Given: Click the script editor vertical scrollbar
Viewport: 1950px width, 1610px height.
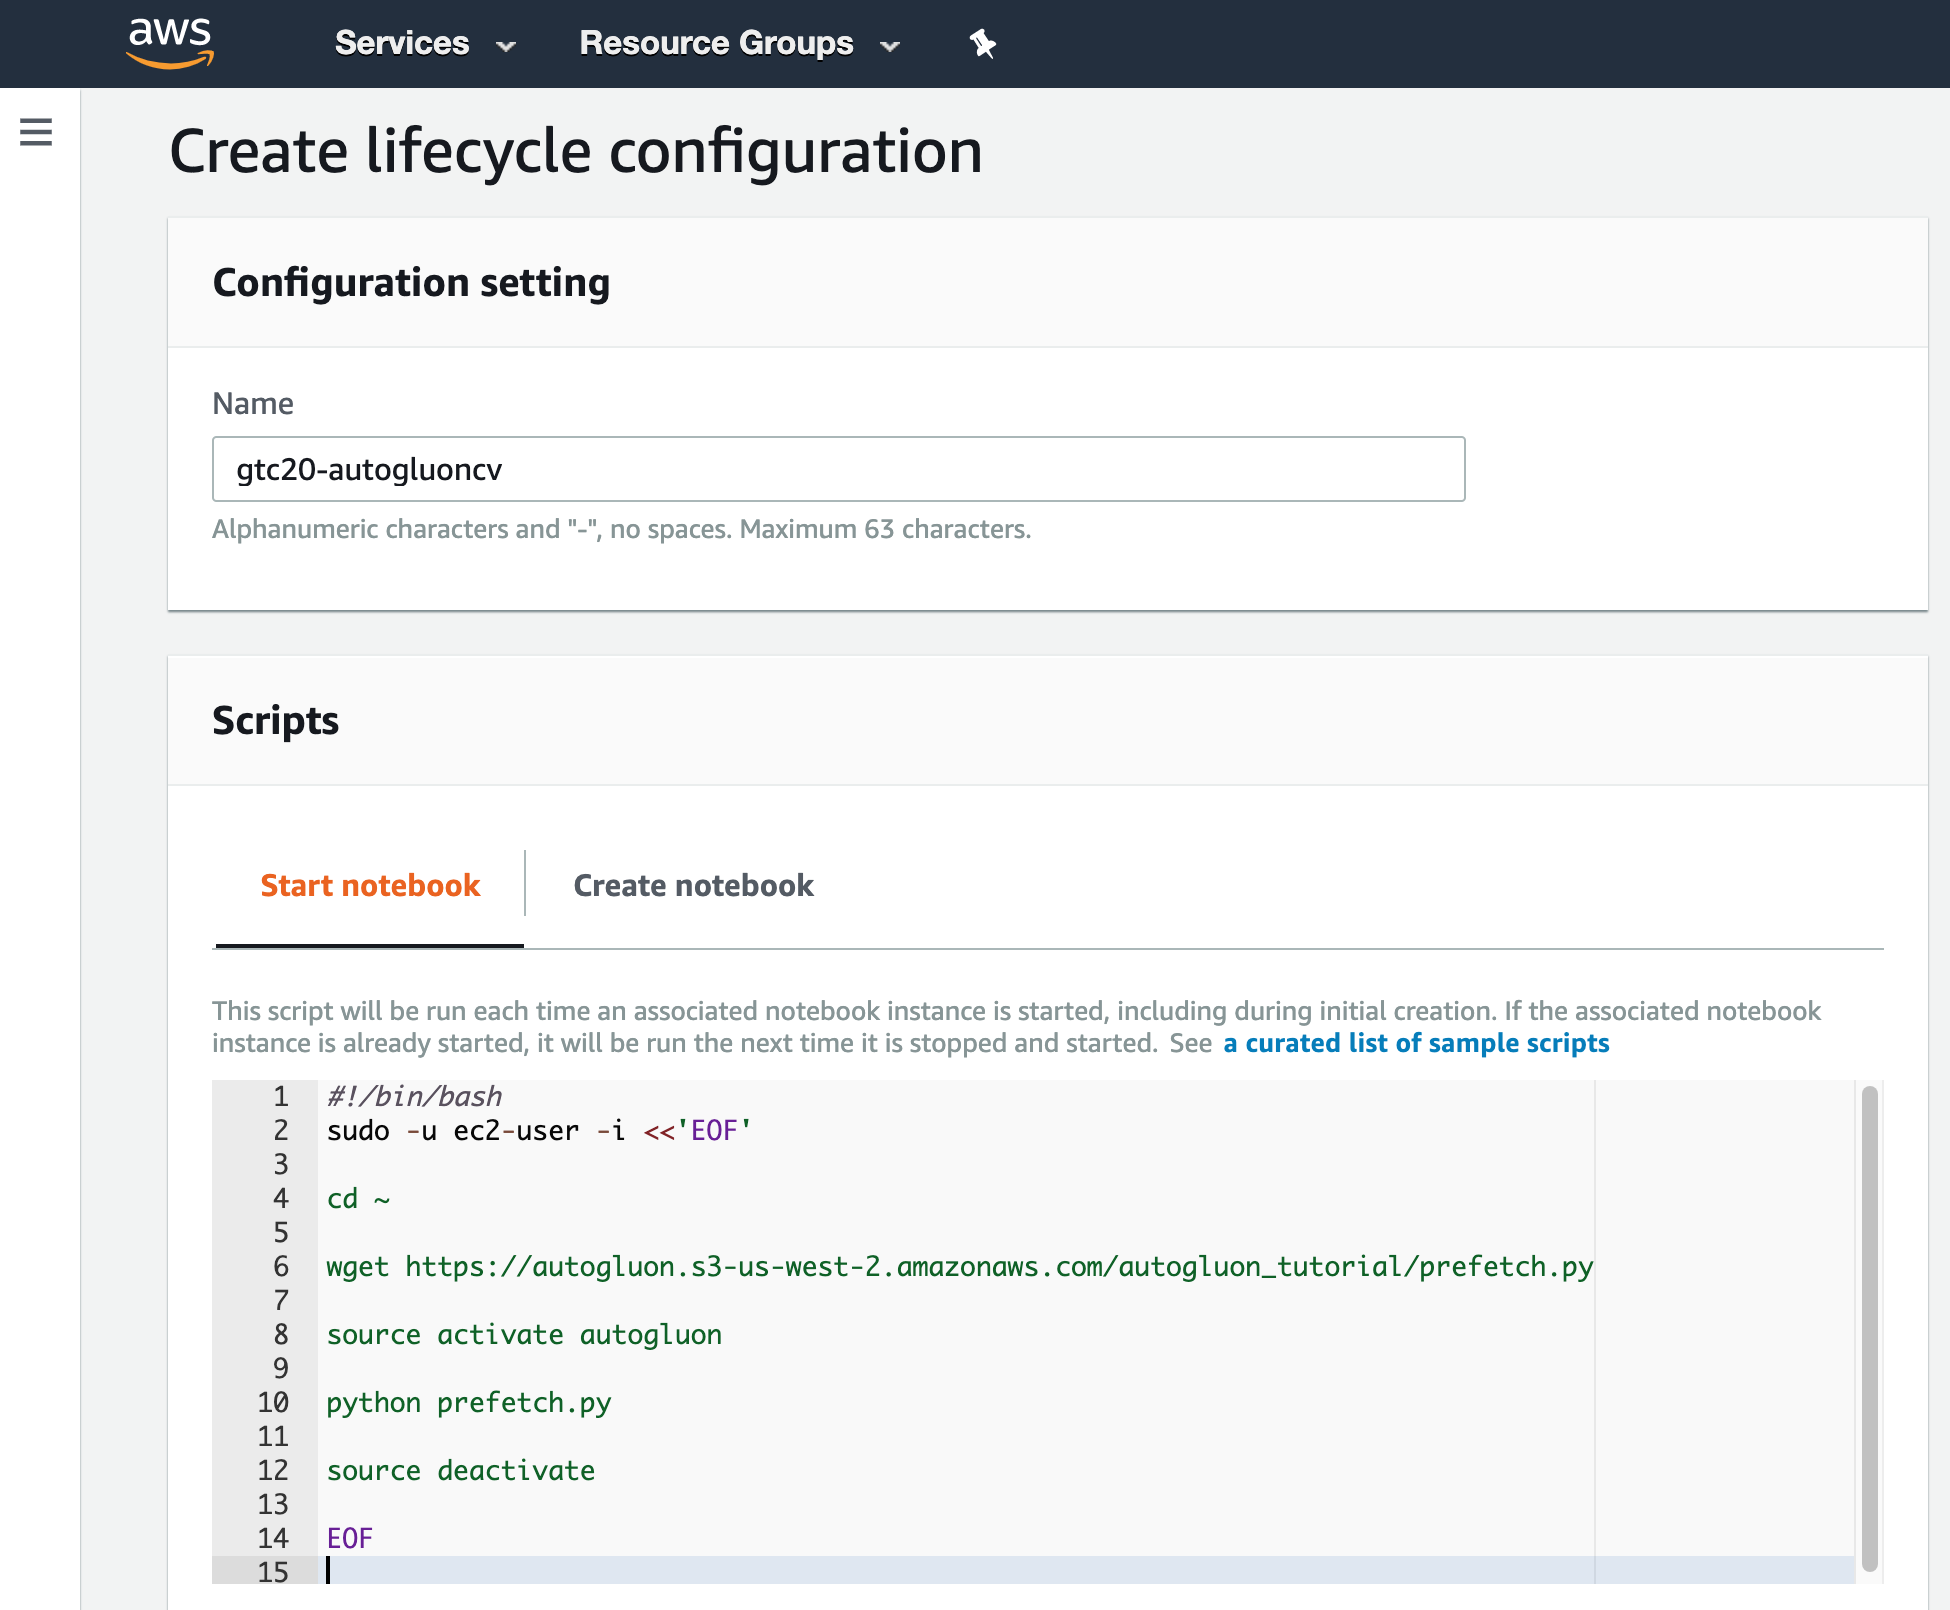Looking at the screenshot, I should click(1869, 1330).
